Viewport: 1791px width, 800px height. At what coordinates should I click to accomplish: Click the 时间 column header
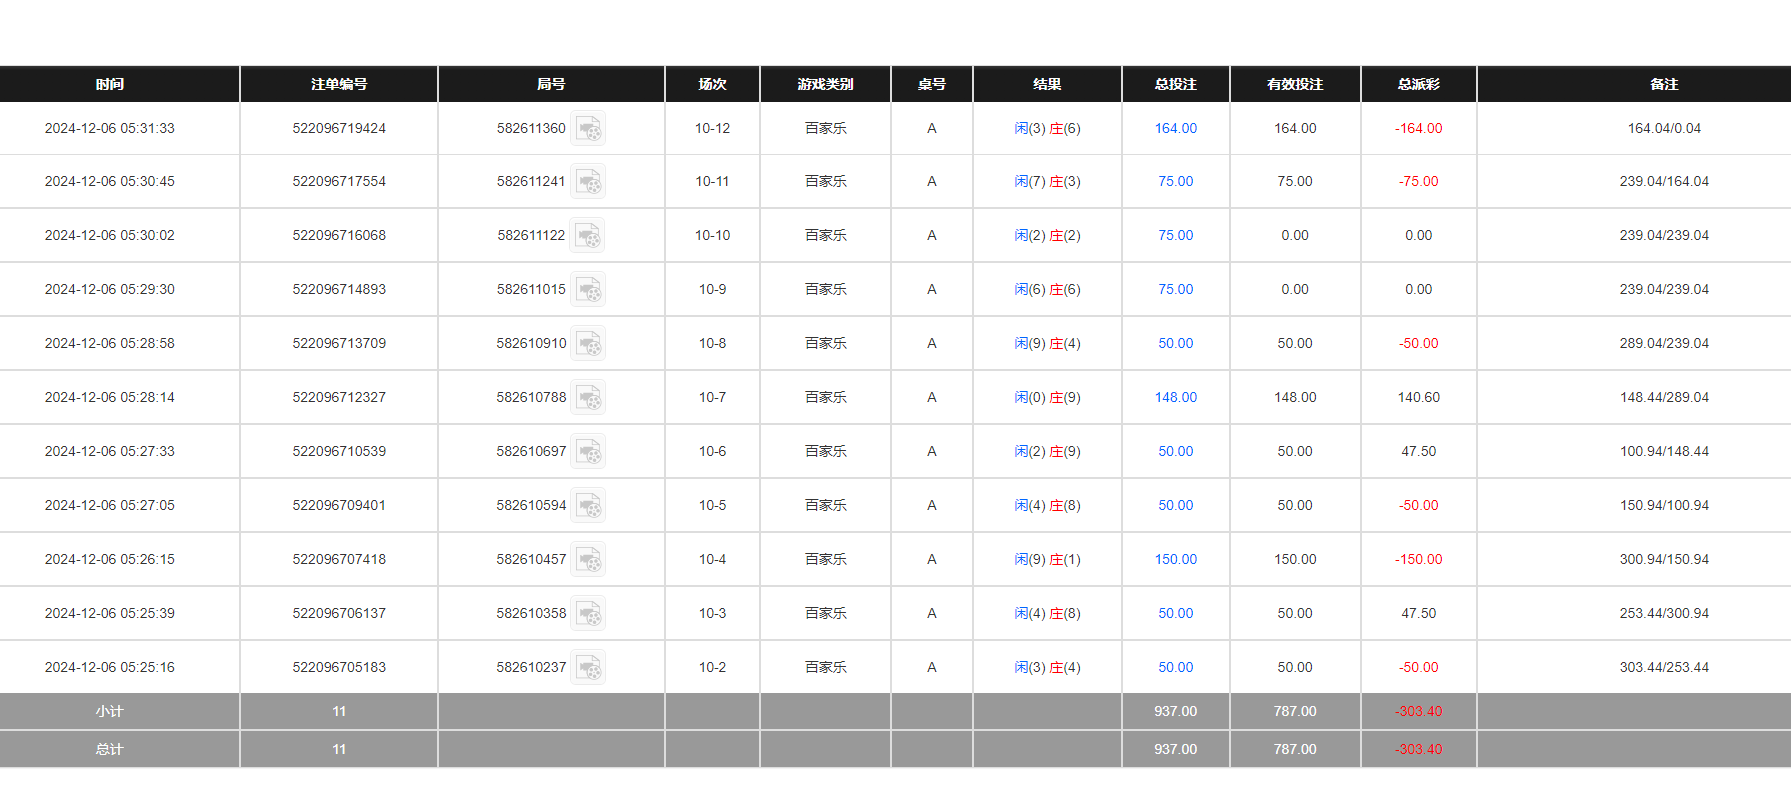click(x=110, y=85)
